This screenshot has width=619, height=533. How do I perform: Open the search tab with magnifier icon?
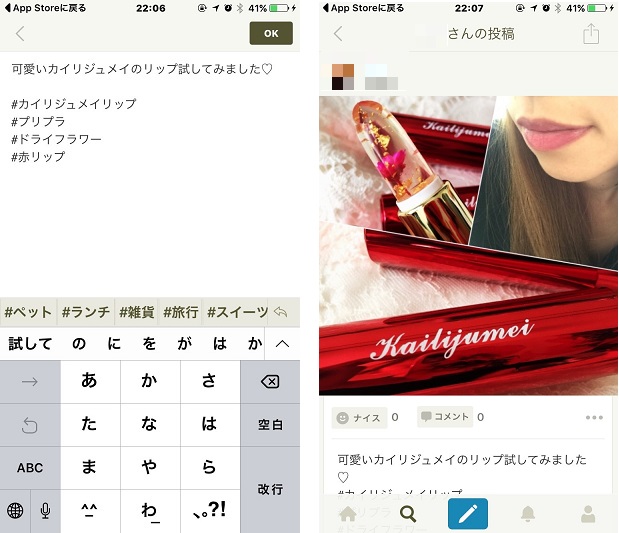(408, 514)
